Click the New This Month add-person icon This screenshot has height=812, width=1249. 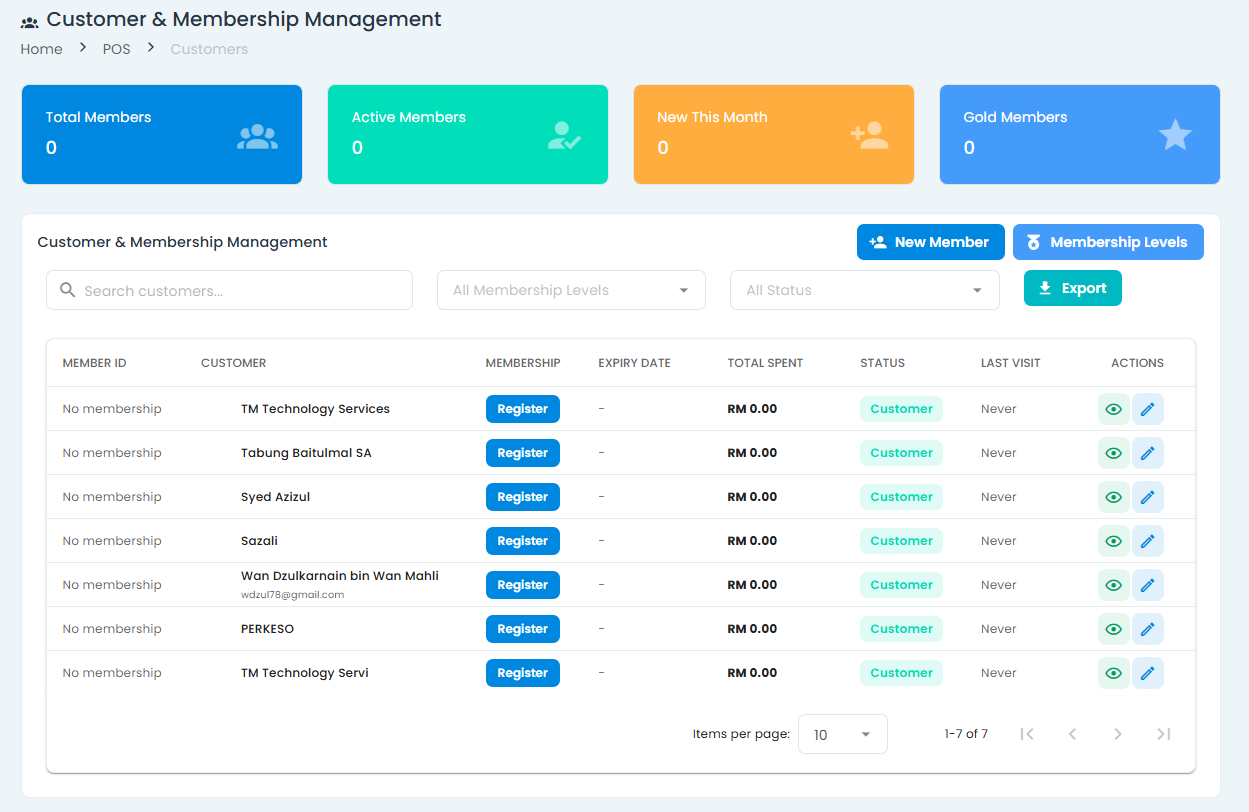869,135
